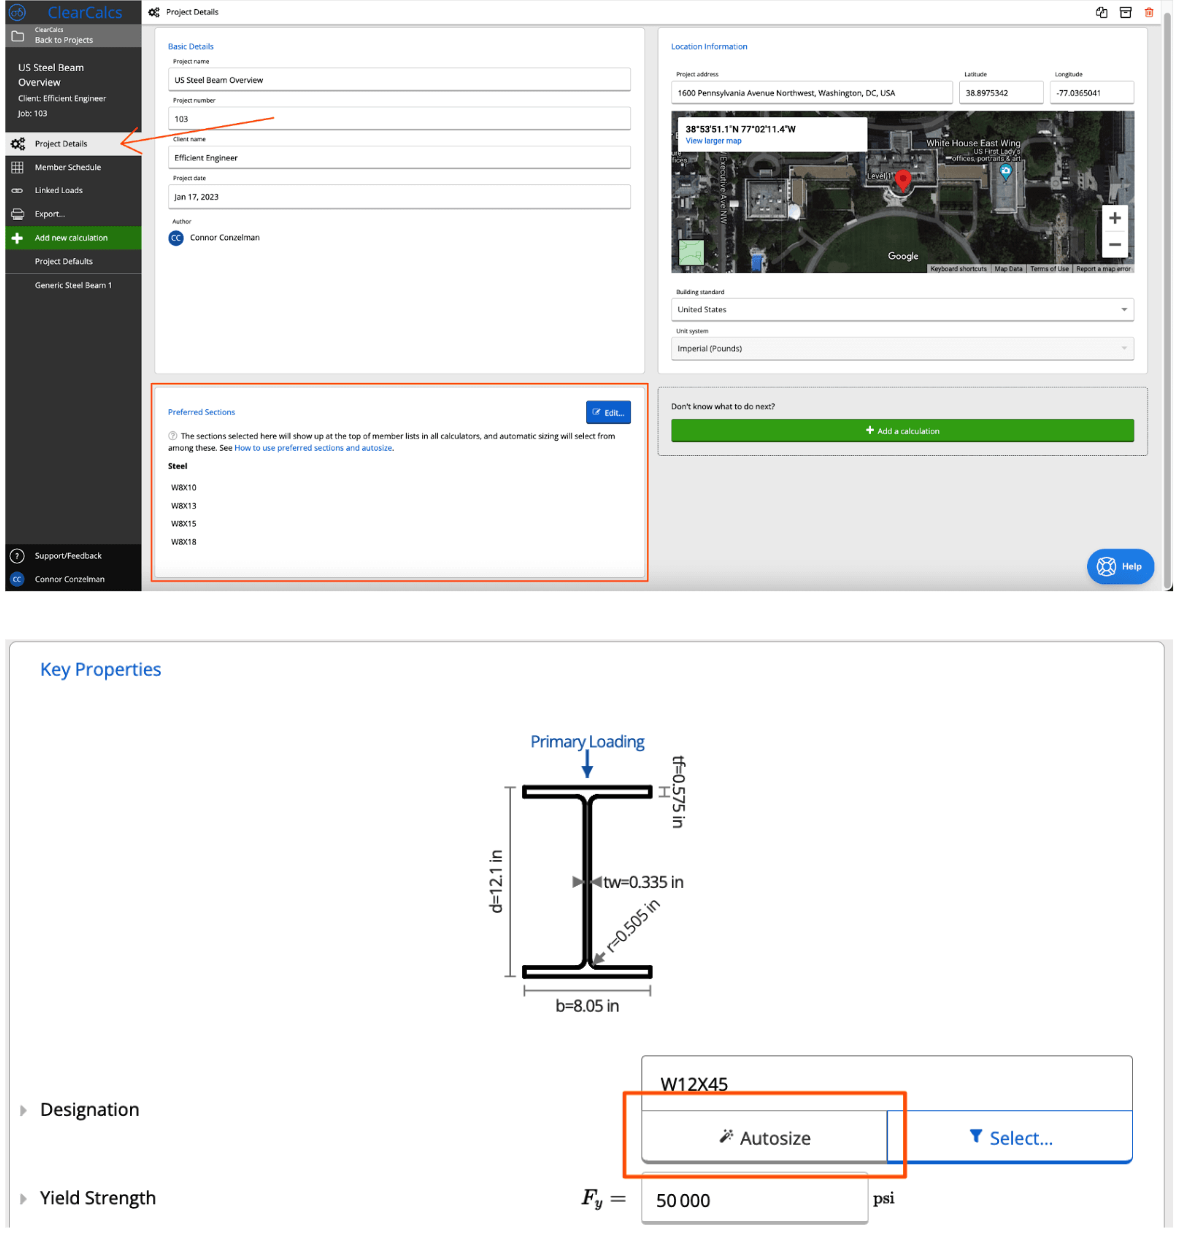Viewport: 1180px width, 1238px height.
Task: Open the Generic Steel Beam 1 calculation
Action: pyautogui.click(x=73, y=285)
